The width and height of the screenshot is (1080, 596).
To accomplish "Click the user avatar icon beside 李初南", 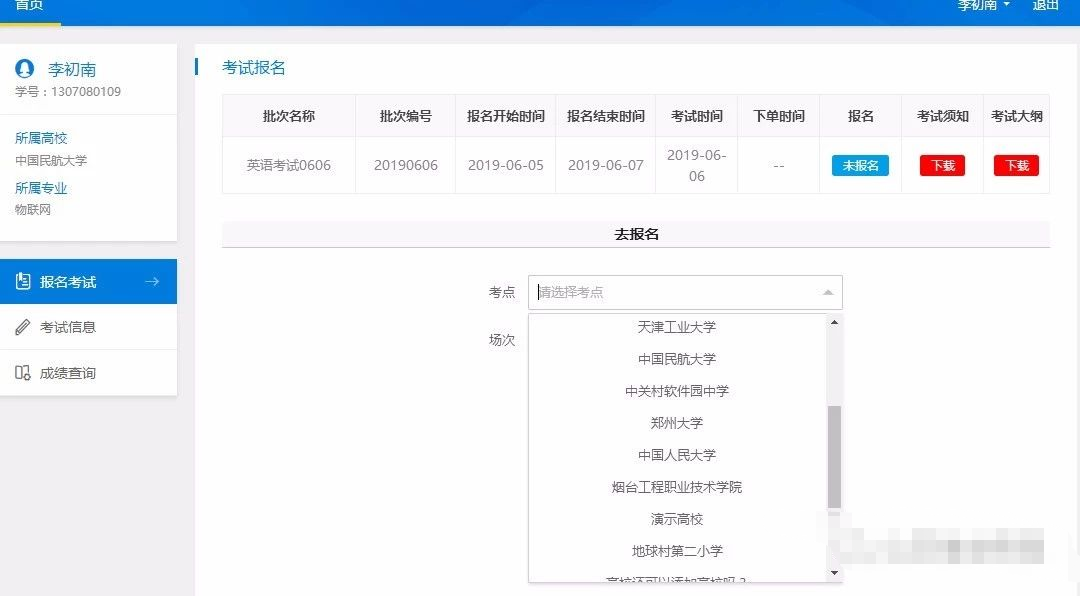I will (25, 69).
